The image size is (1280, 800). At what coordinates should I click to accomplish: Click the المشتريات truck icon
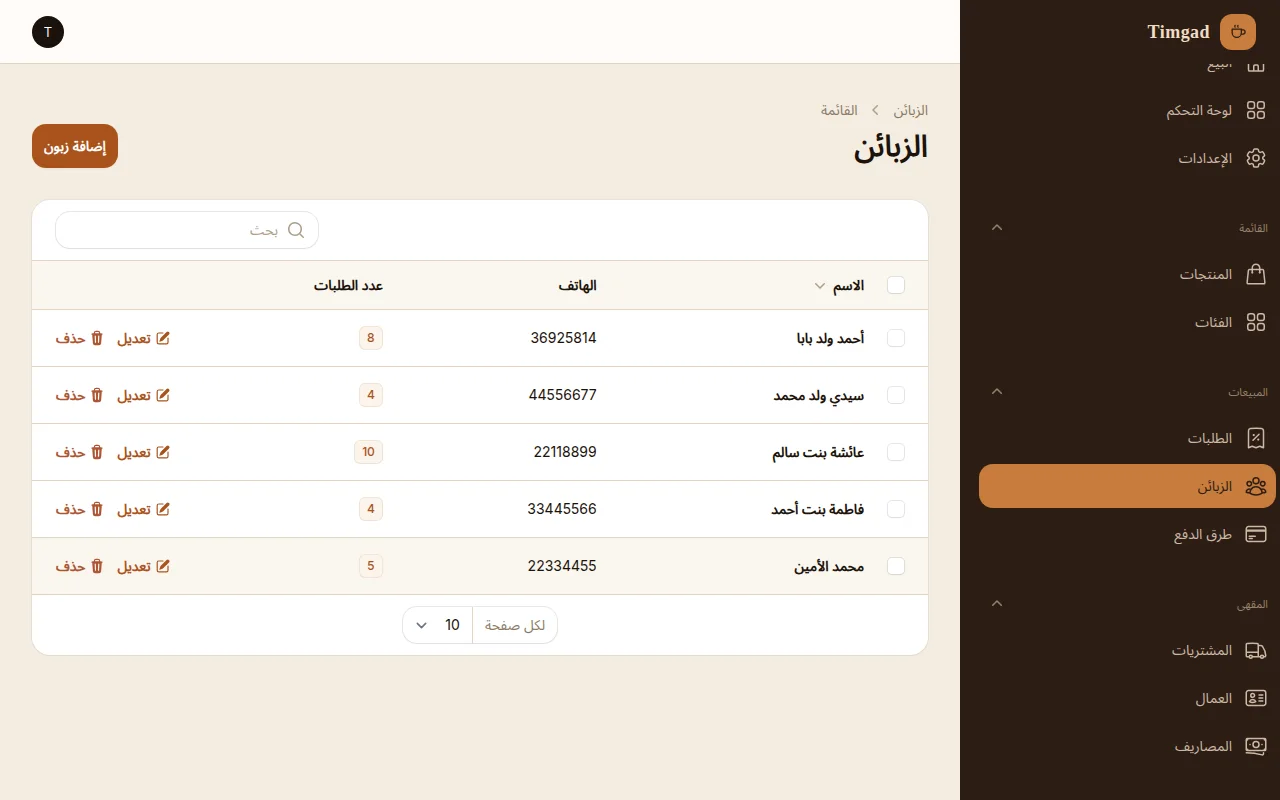tap(1256, 650)
